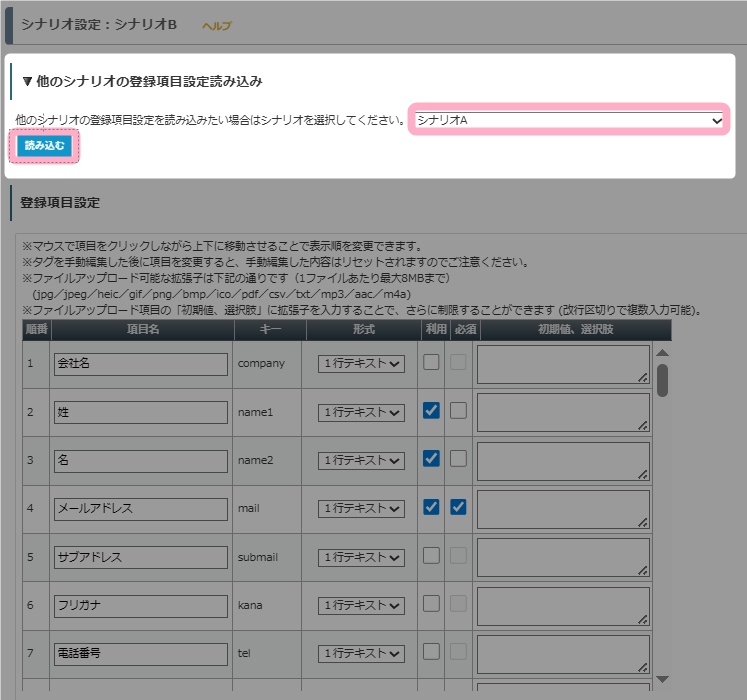Open format dropdown for company row
Viewport: 747px width, 700px height.
(x=361, y=364)
